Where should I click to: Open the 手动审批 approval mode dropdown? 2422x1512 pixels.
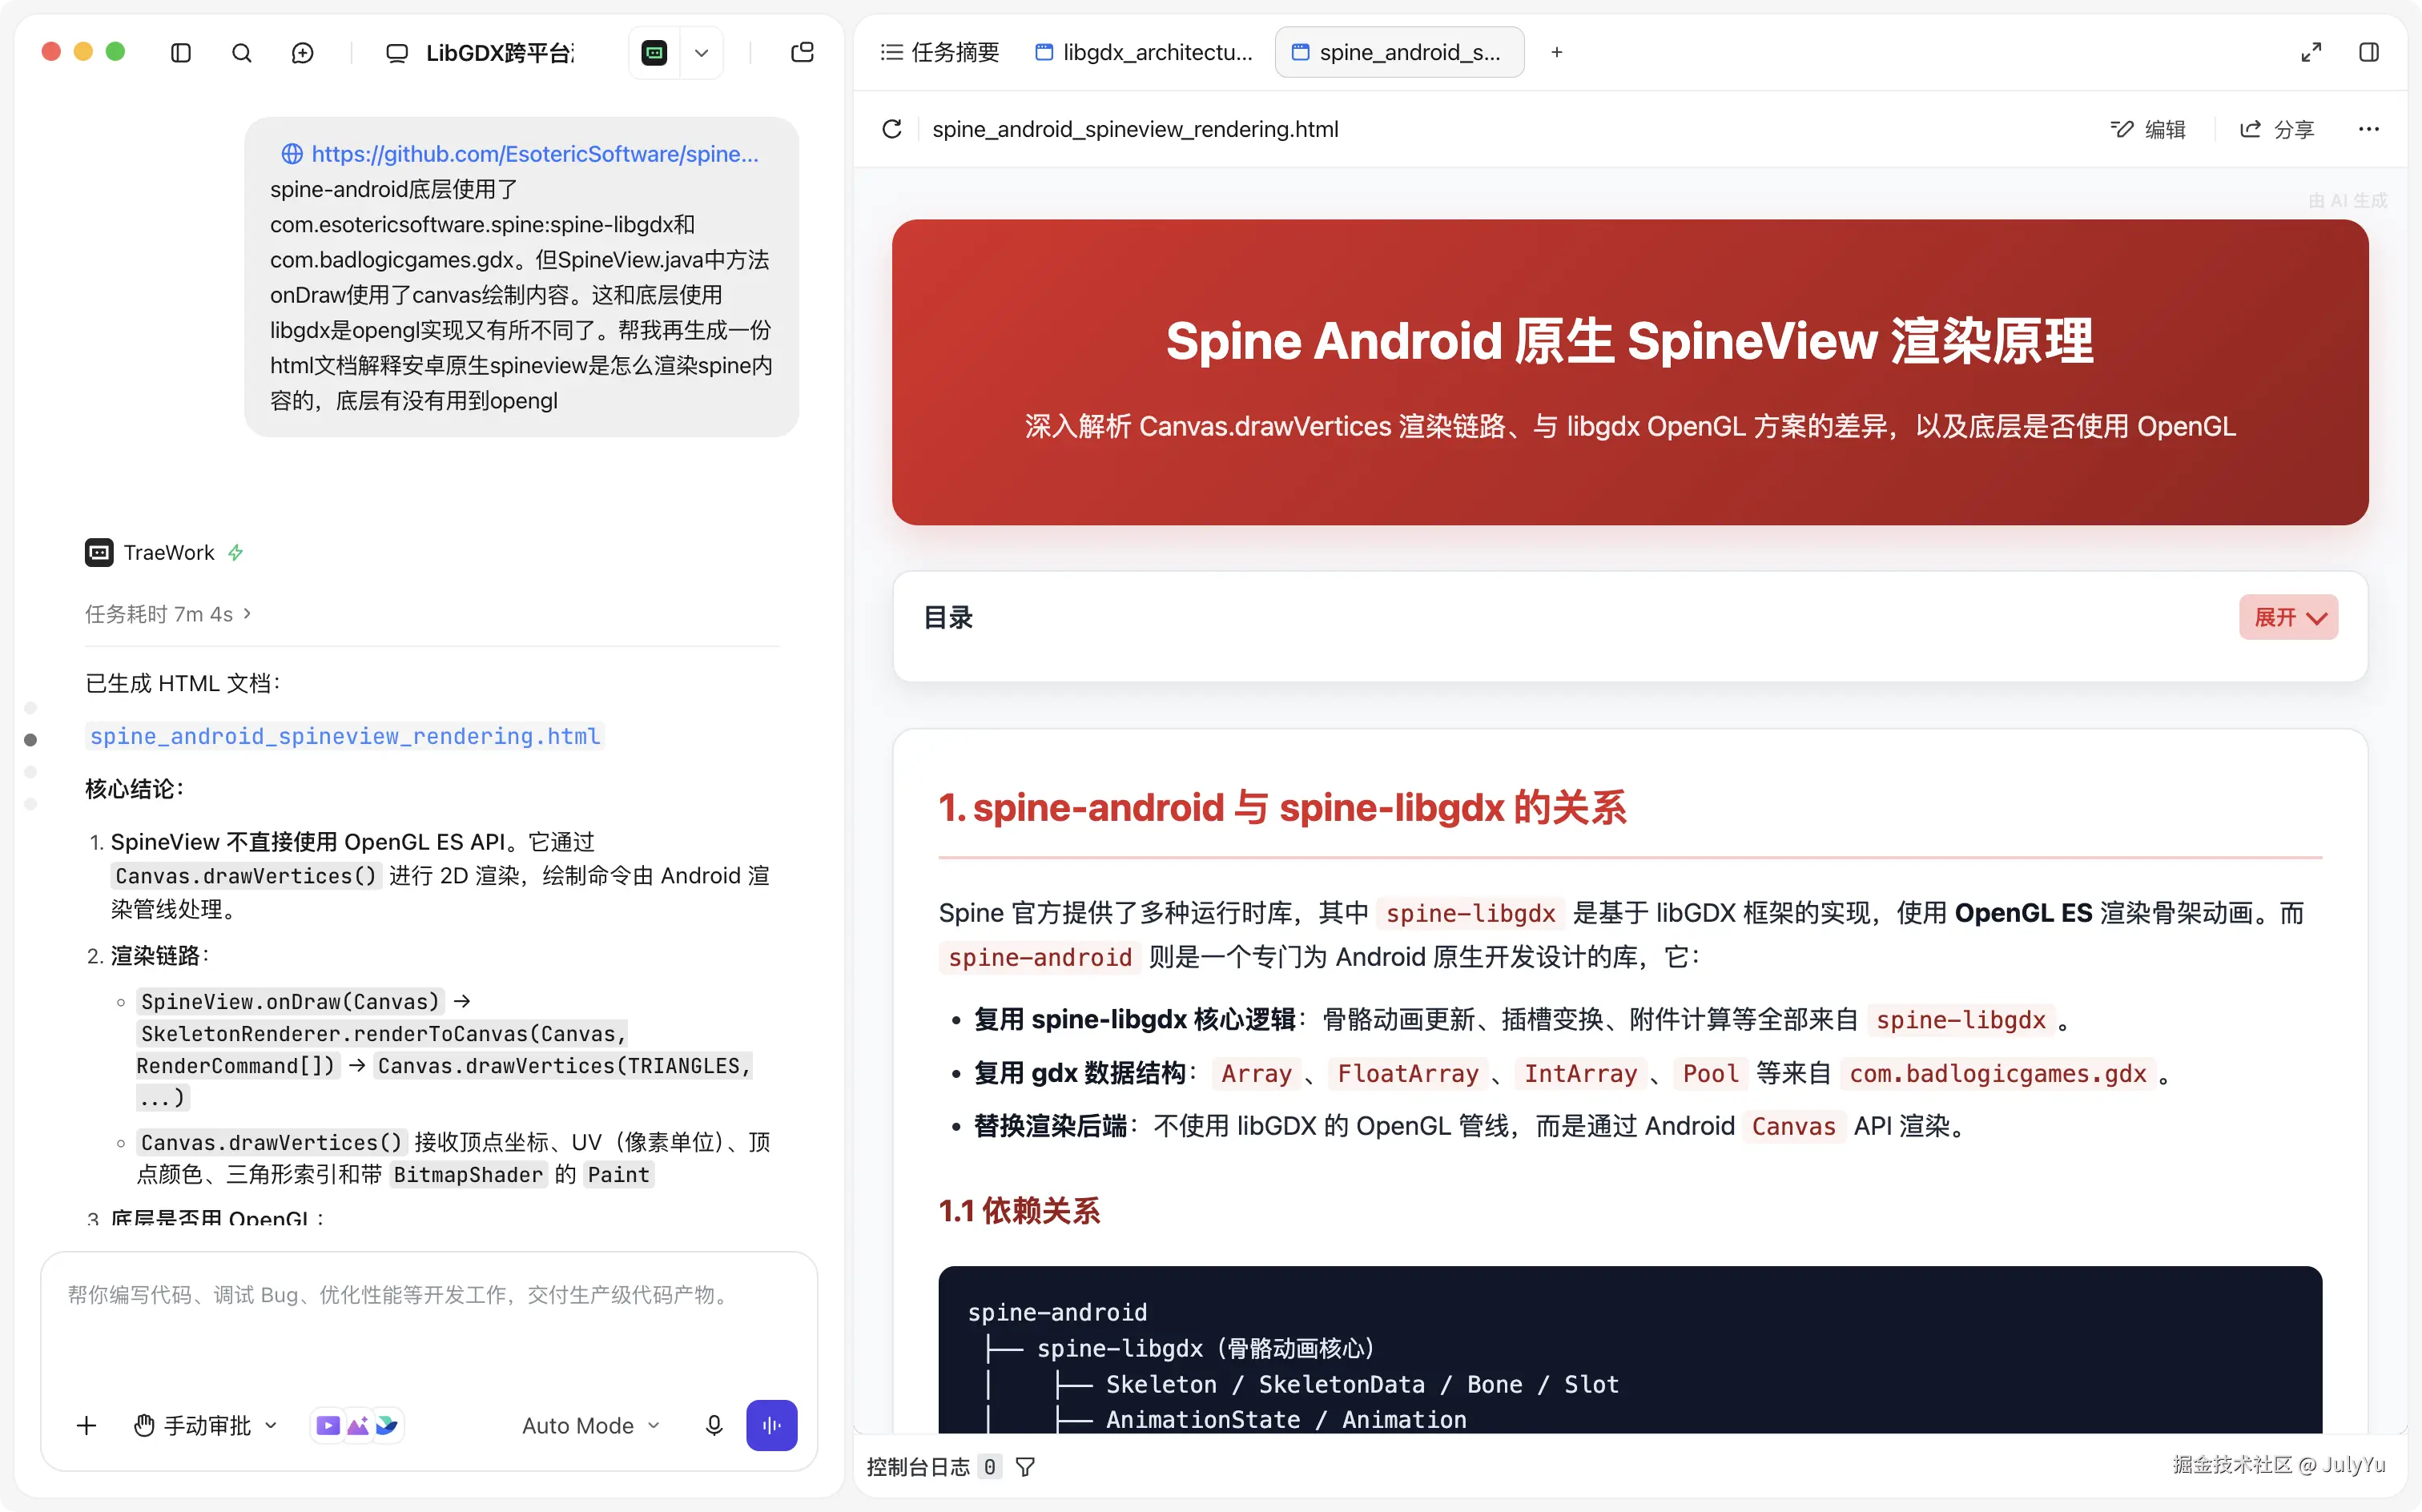coord(205,1425)
